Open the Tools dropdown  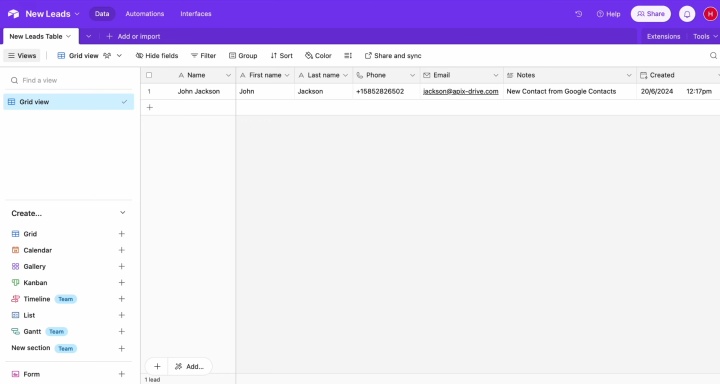(705, 36)
